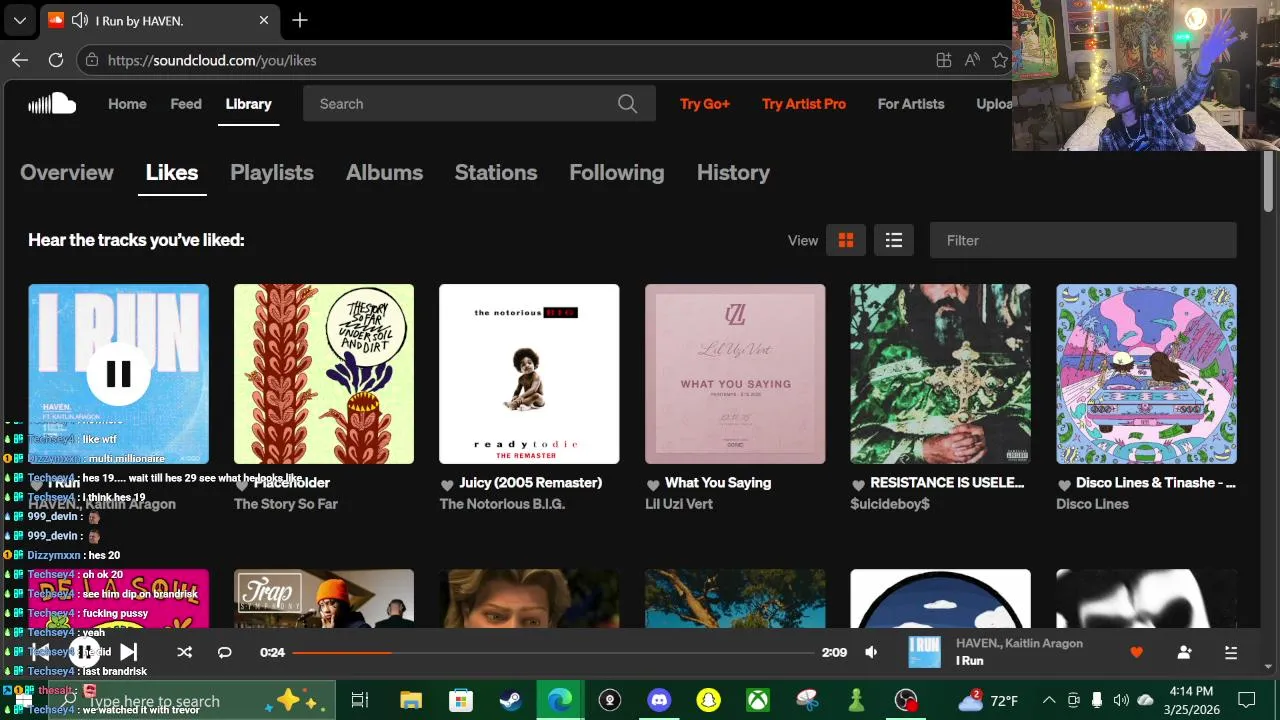Open Xbox app from the taskbar

coord(757,700)
